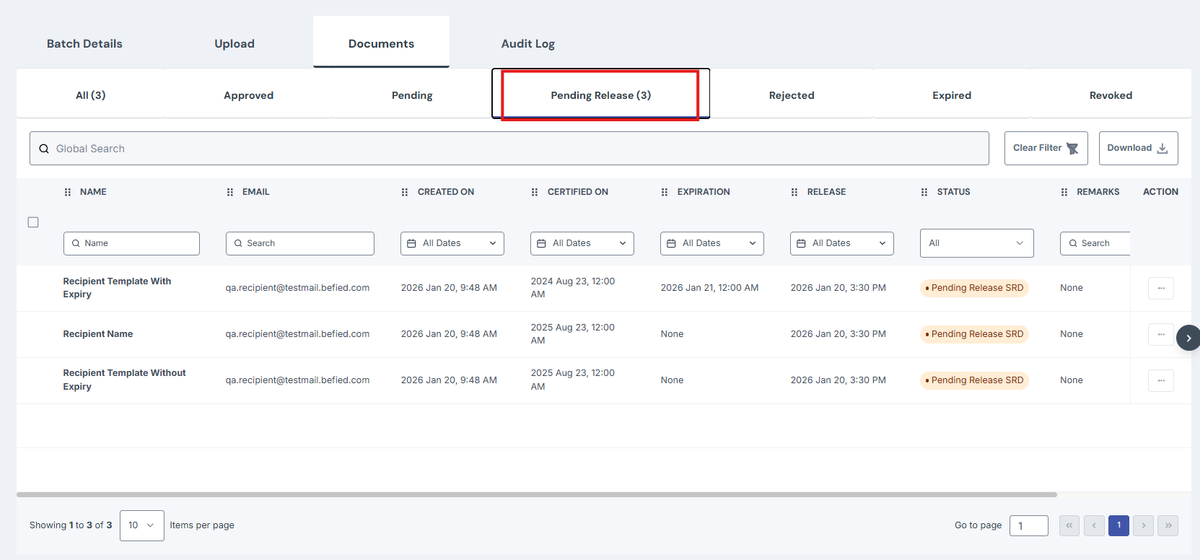This screenshot has width=1200, height=560.
Task: Click Recipient Template With Expiry name
Action: (117, 288)
